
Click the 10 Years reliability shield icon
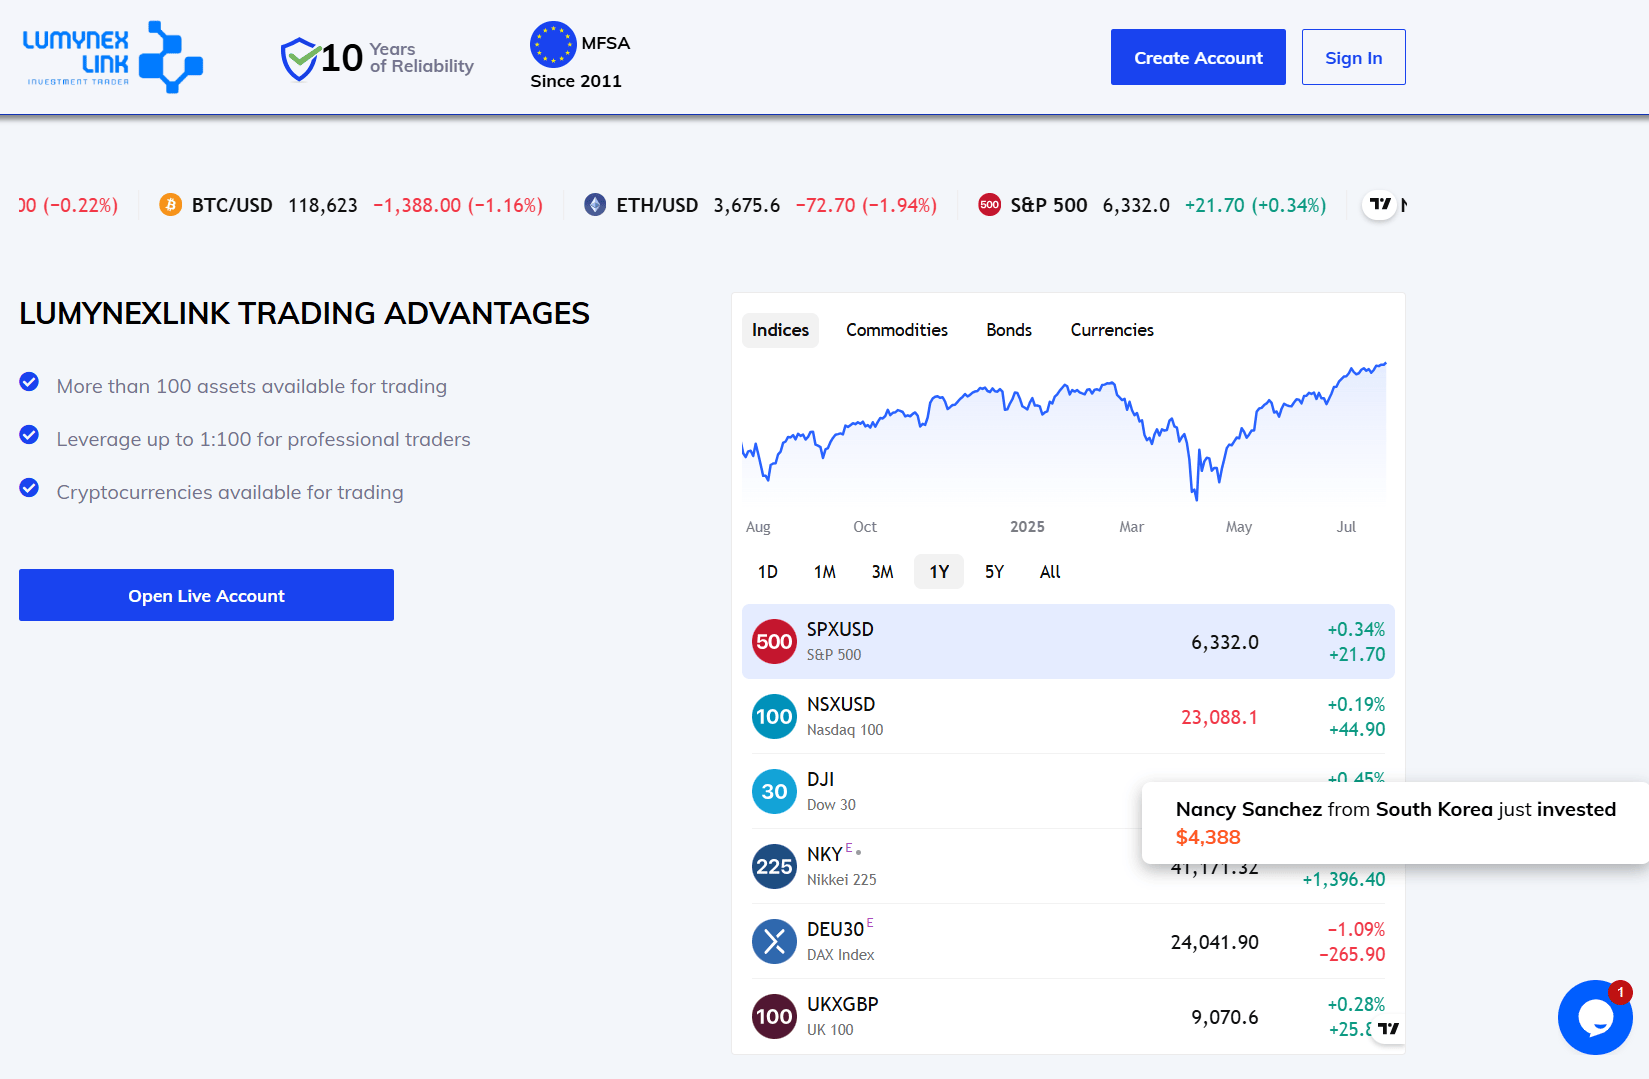299,59
